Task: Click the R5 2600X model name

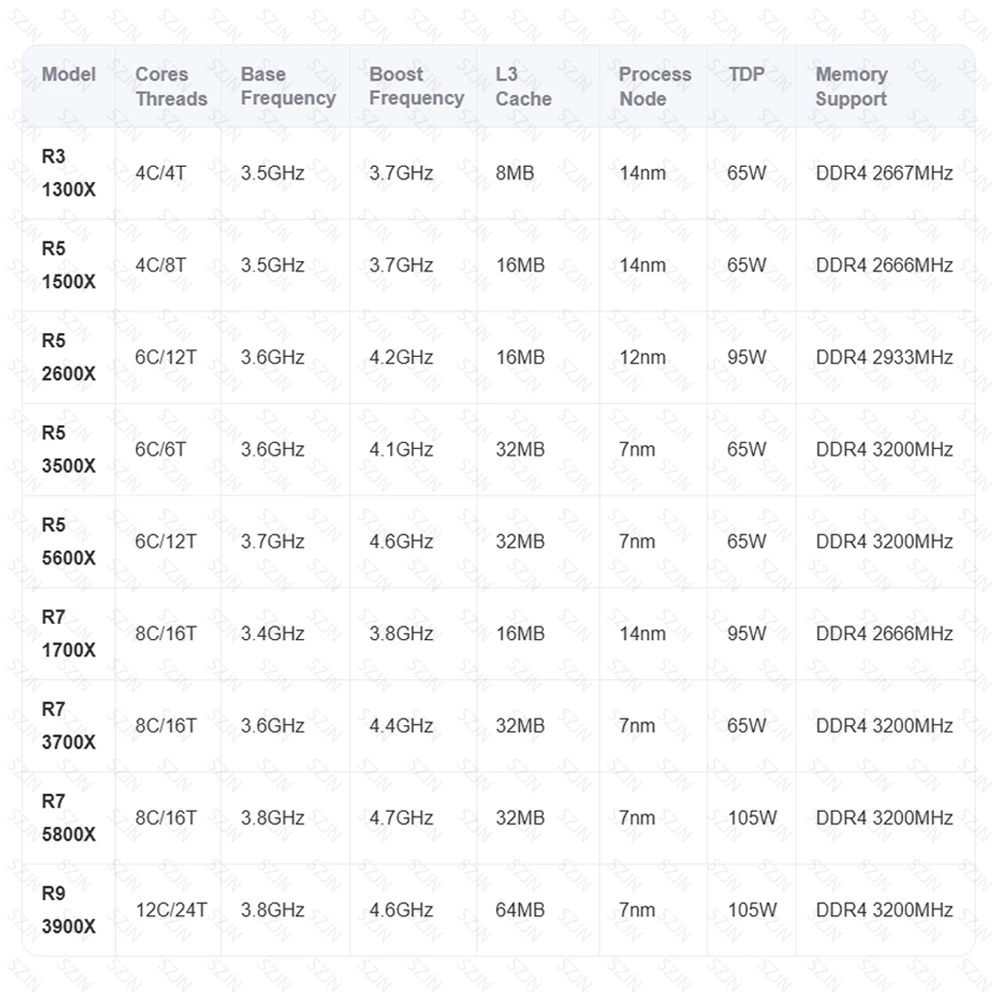Action: (69, 357)
